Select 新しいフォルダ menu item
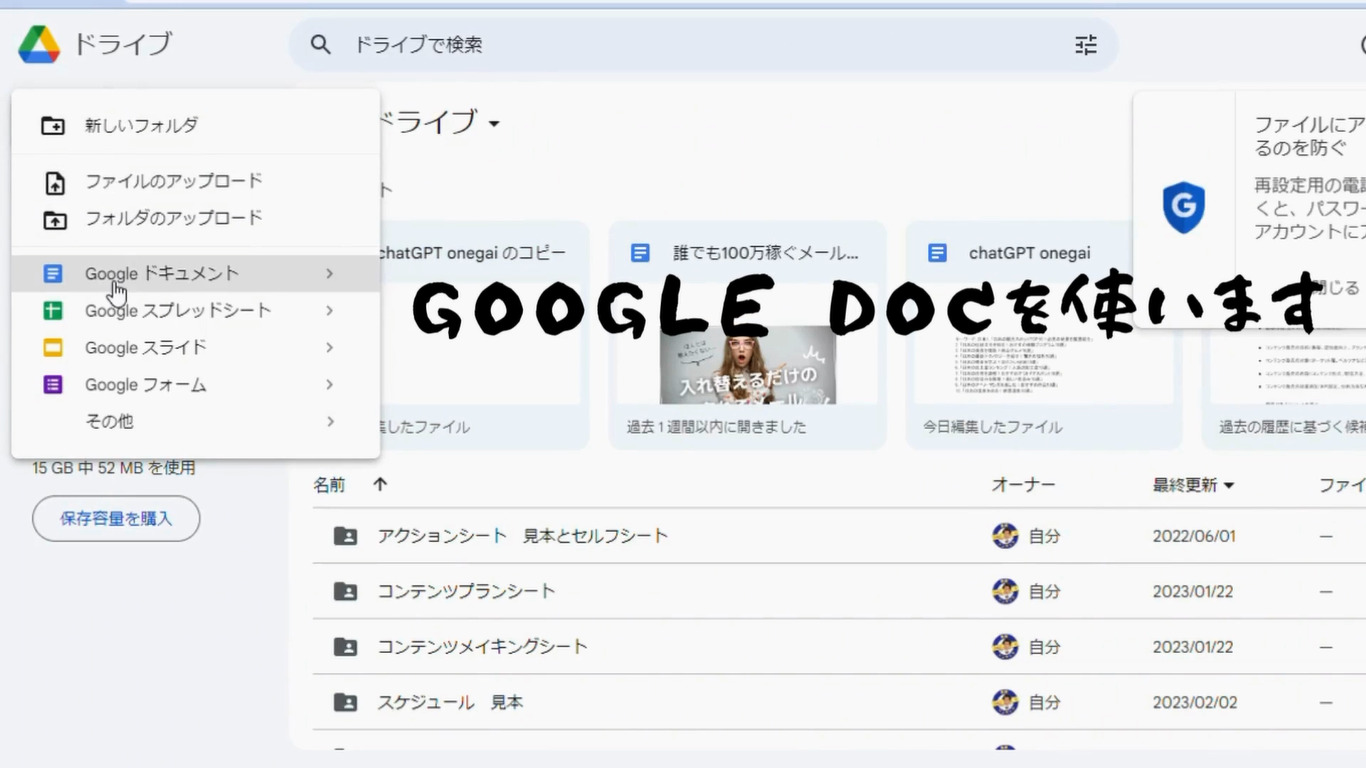The image size is (1366, 768). pos(196,126)
